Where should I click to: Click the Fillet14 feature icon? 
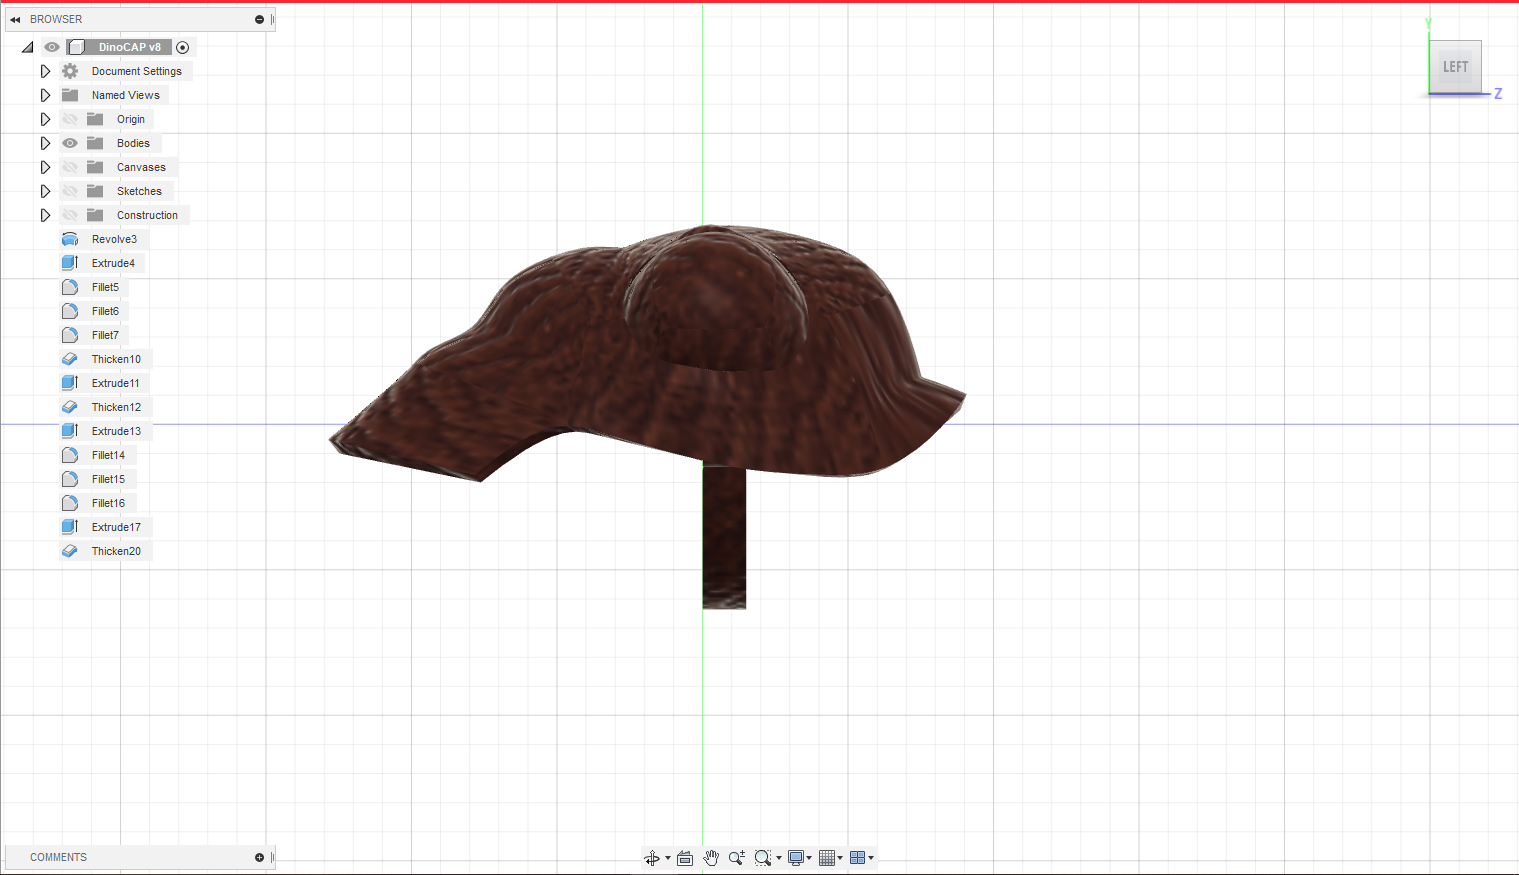(70, 455)
